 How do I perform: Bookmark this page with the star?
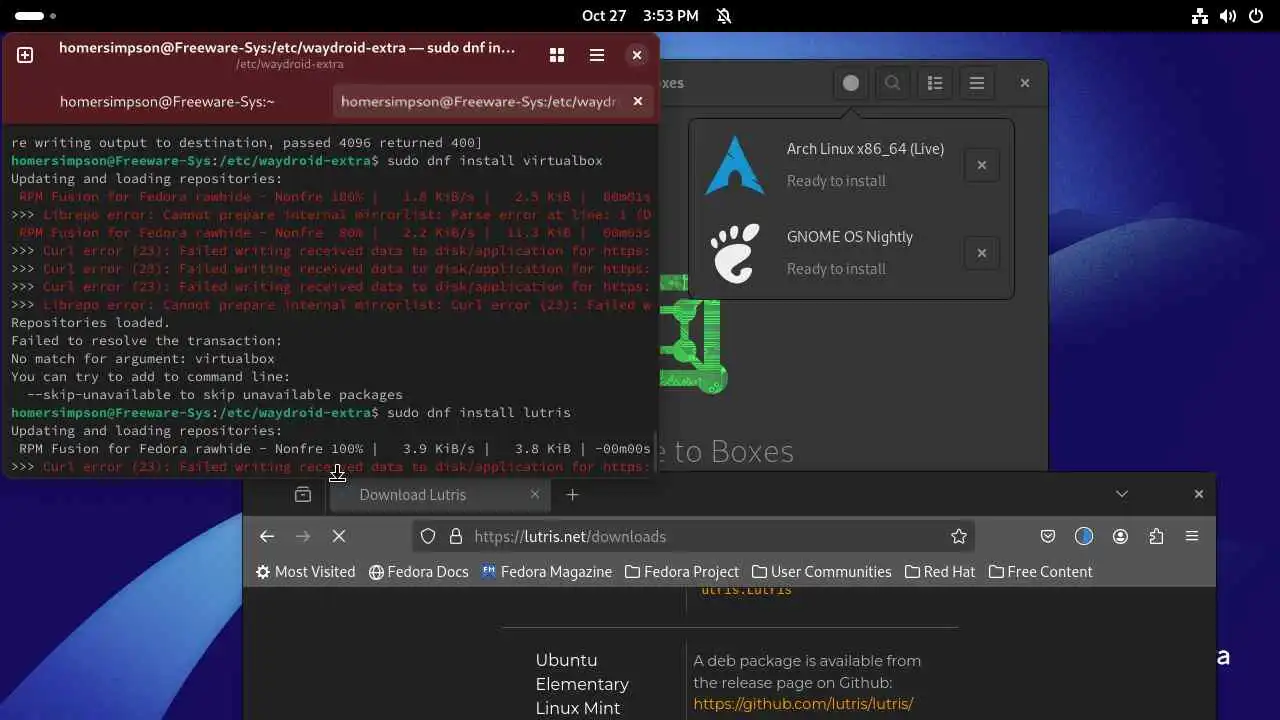(959, 536)
